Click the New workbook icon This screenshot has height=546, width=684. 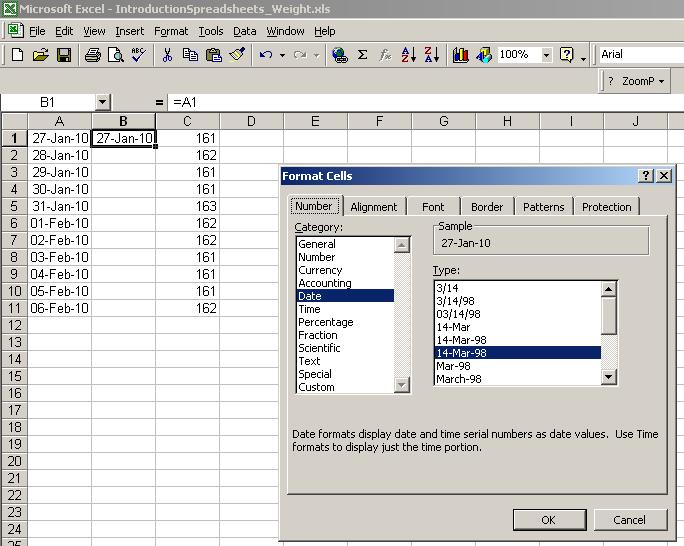(x=17, y=55)
